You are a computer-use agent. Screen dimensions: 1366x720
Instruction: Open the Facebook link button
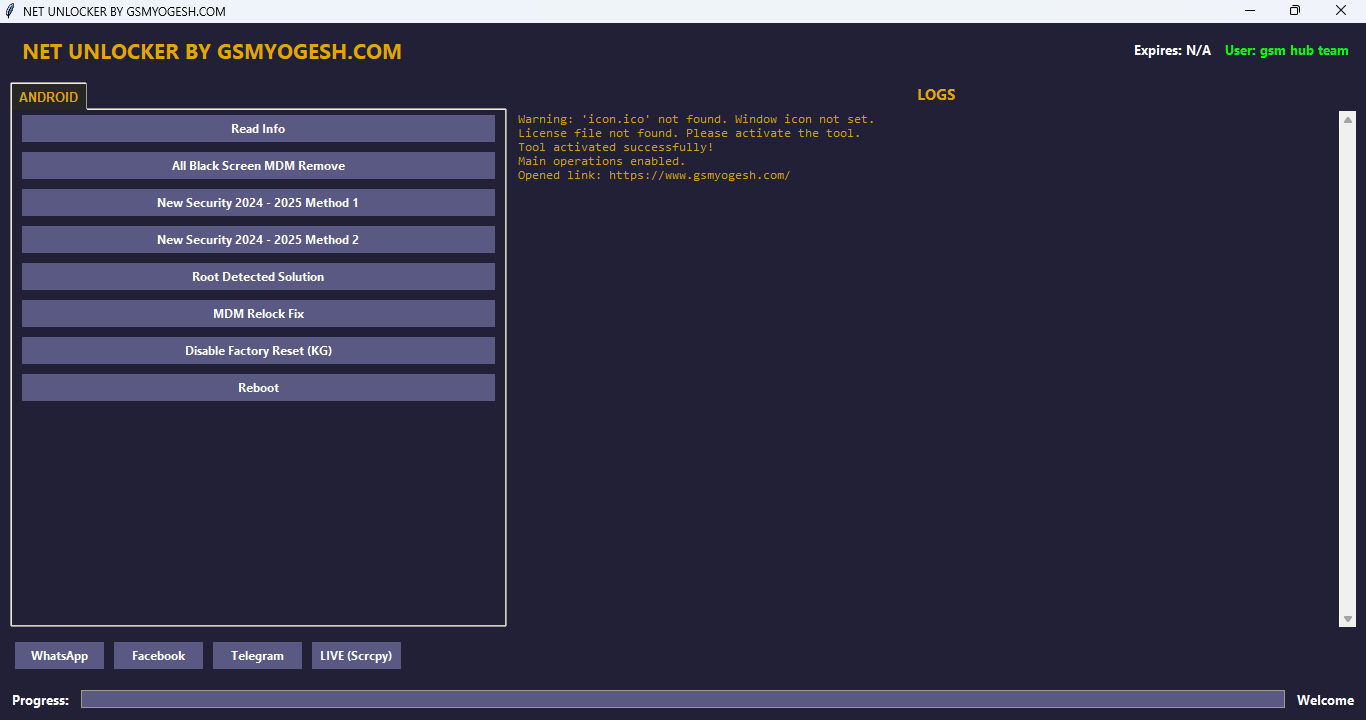click(x=158, y=656)
